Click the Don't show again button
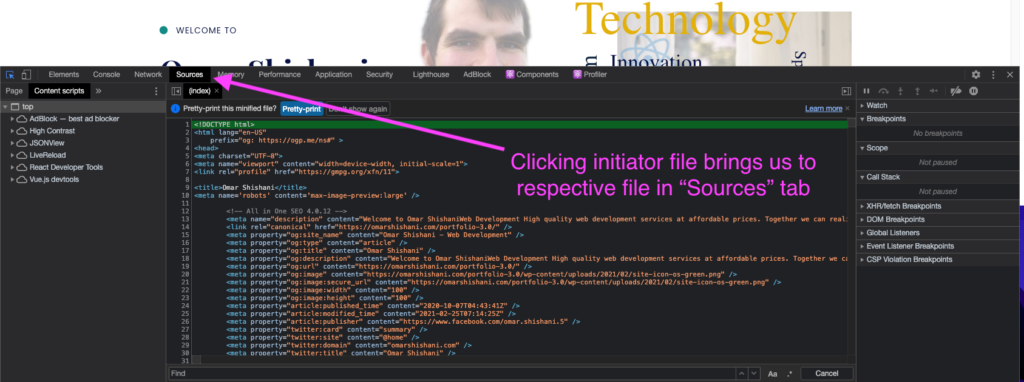This screenshot has height=382, width=1024. click(x=358, y=109)
